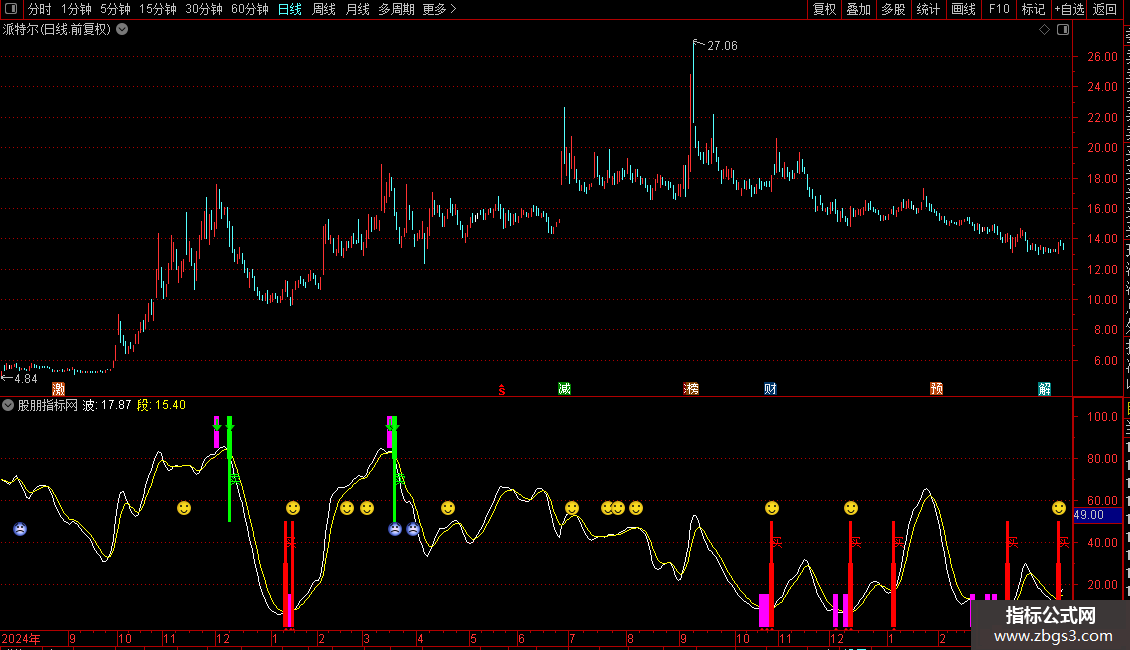Image resolution: width=1130 pixels, height=650 pixels.
Task: Click the sidebar panel icon at top-left
Action: click(x=10, y=9)
